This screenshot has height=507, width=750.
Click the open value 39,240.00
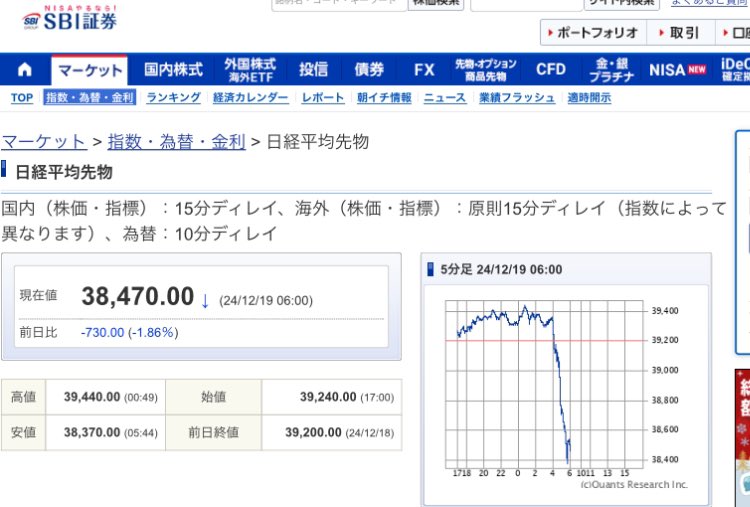coord(328,397)
